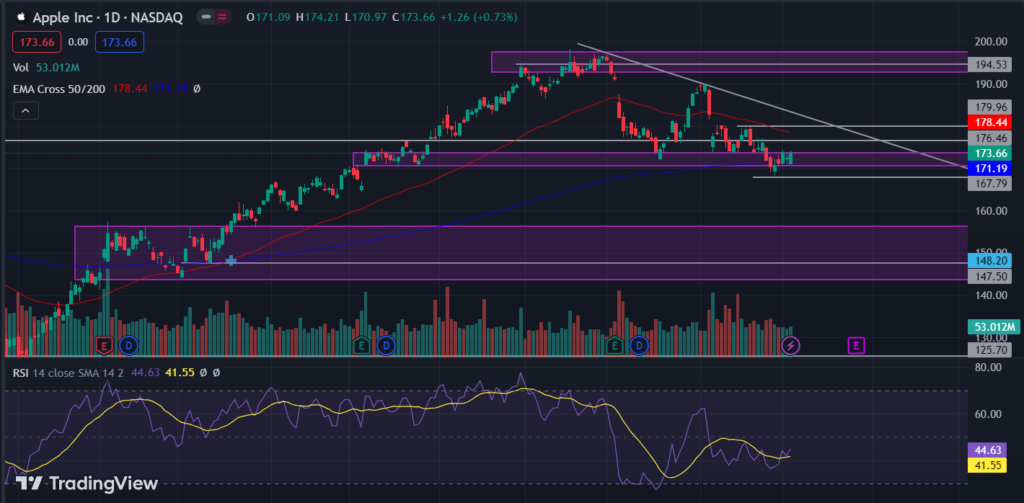Open the dividend D marker beside red earnings marker
This screenshot has height=503, width=1024.
pos(129,345)
